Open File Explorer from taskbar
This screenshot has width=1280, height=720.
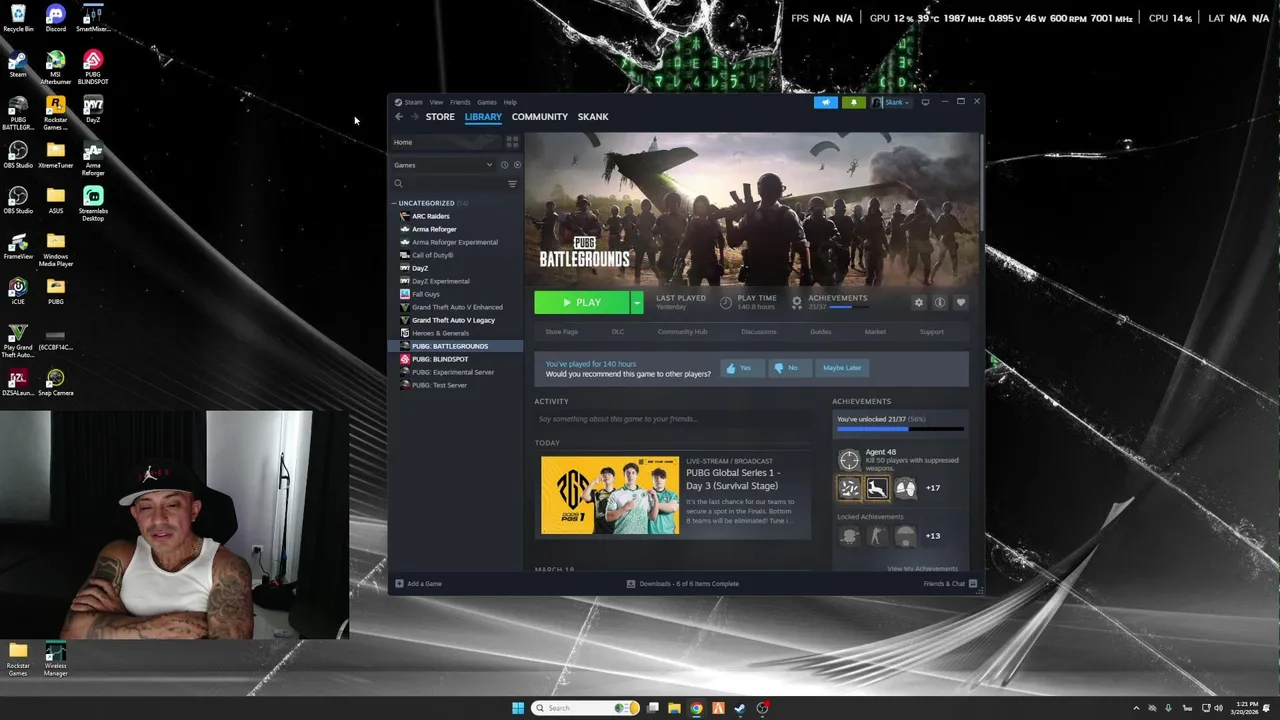tap(674, 708)
